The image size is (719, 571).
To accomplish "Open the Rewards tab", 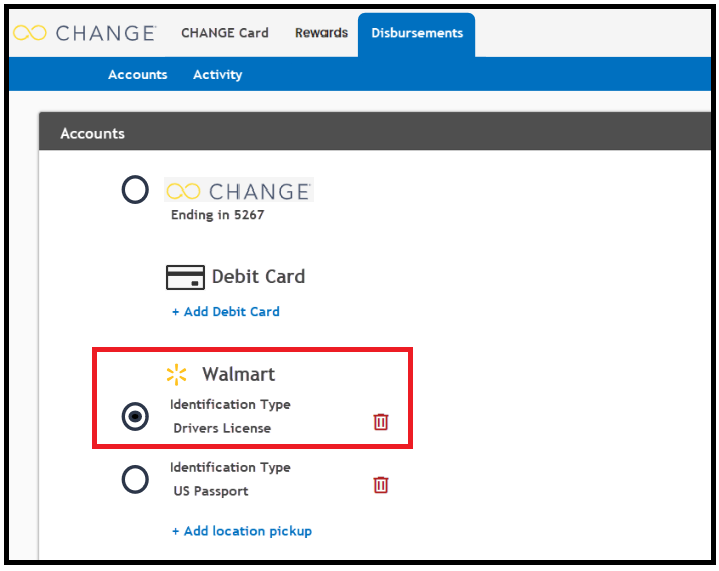I will tap(321, 33).
